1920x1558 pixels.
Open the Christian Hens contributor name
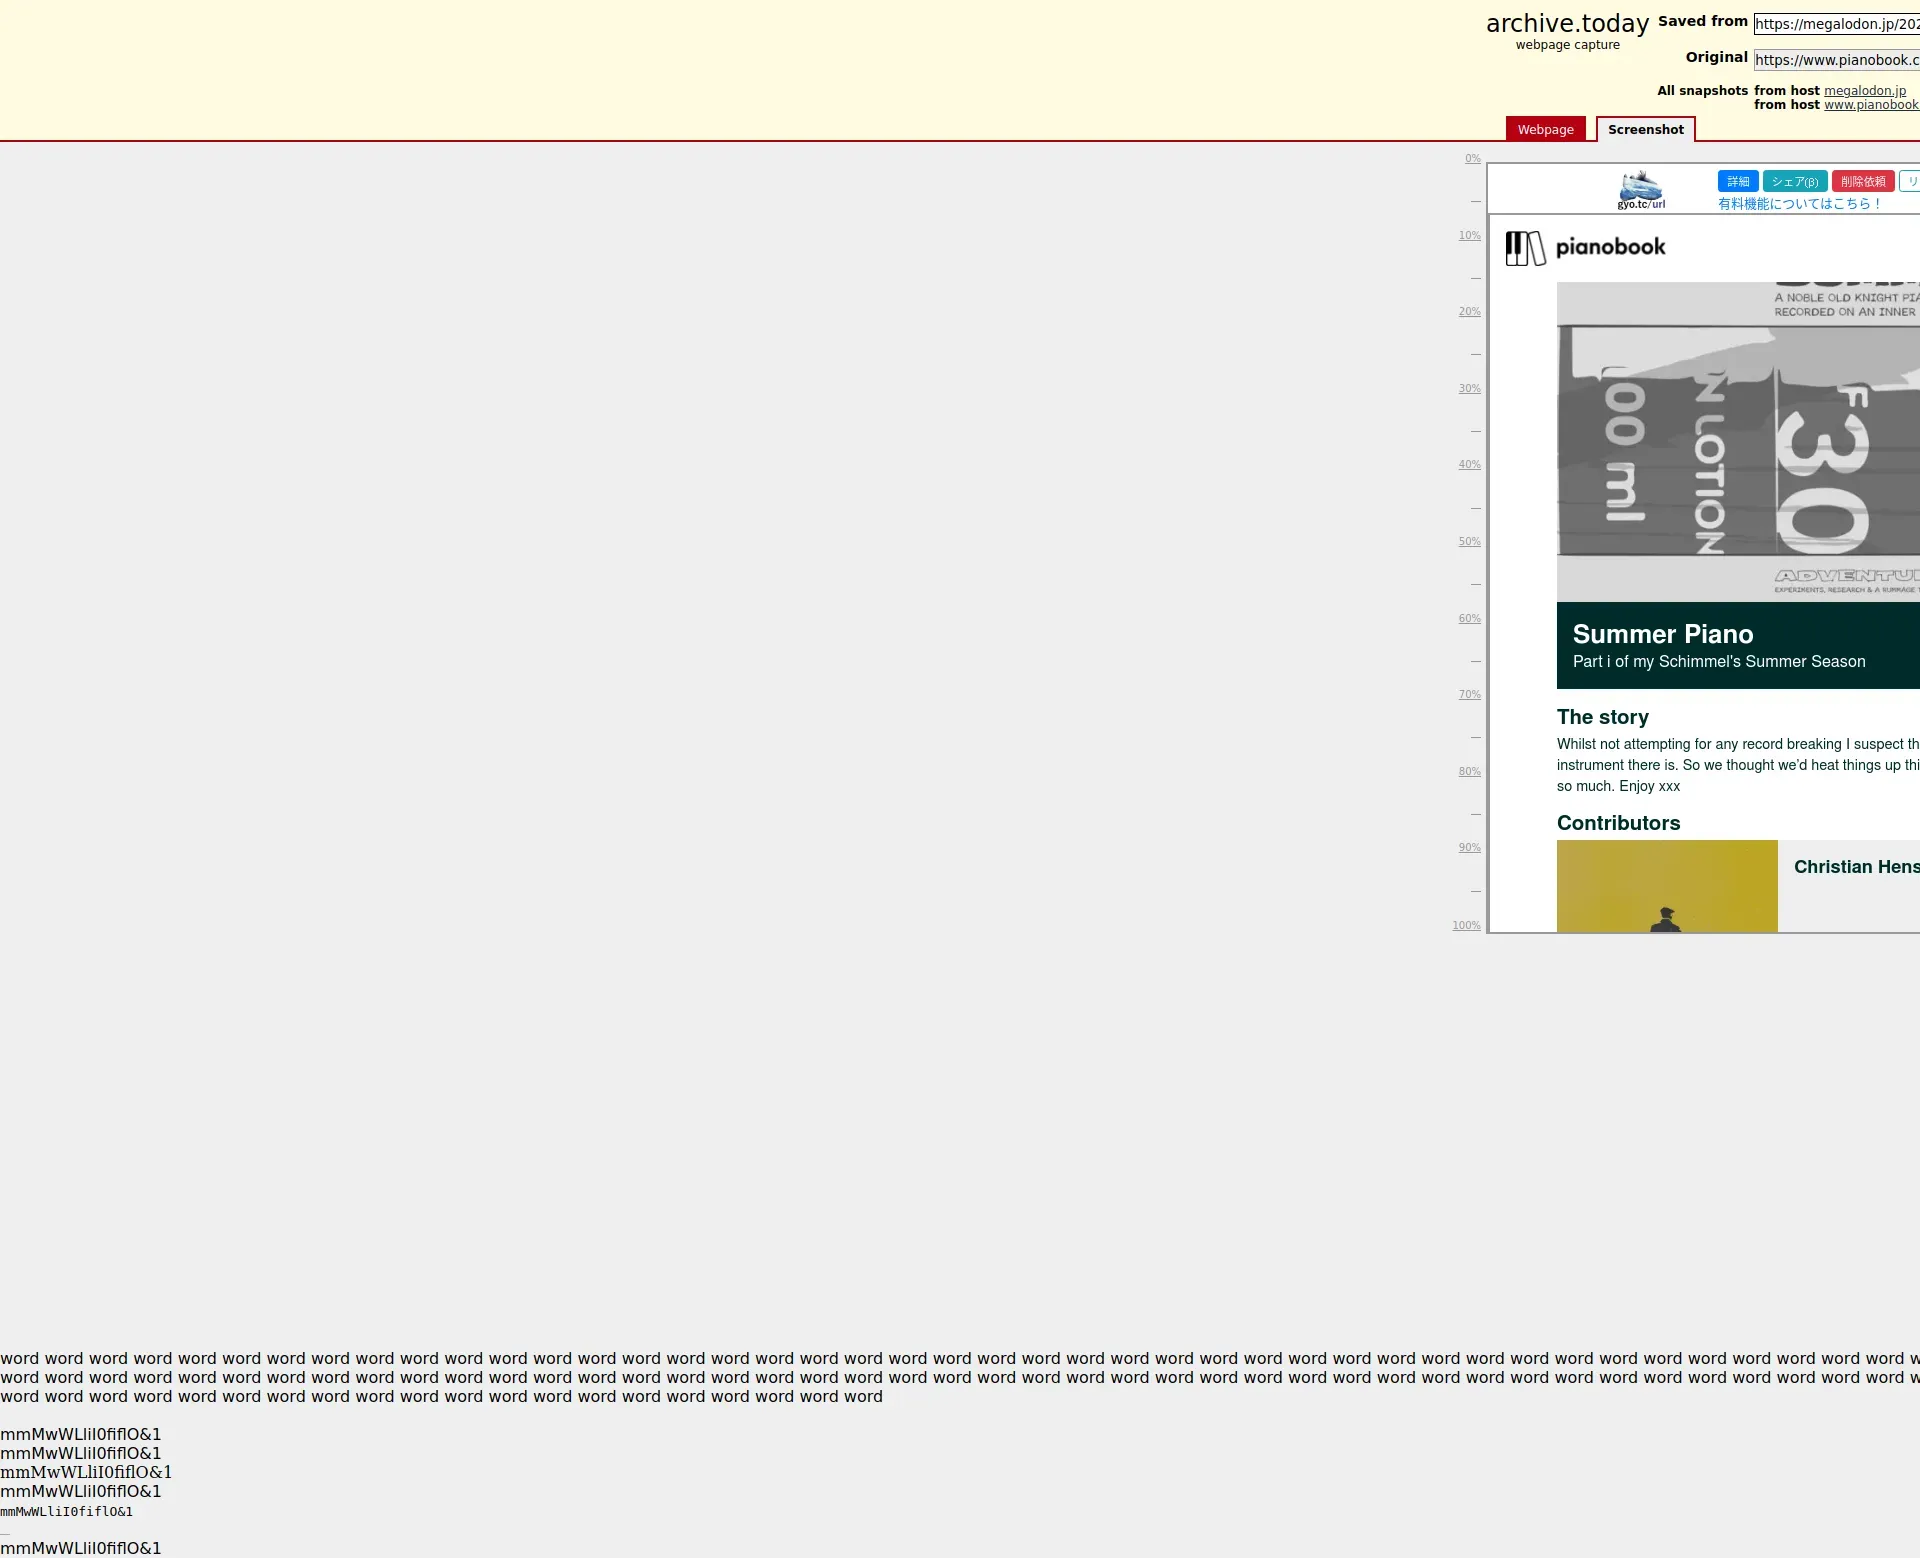tap(1856, 867)
